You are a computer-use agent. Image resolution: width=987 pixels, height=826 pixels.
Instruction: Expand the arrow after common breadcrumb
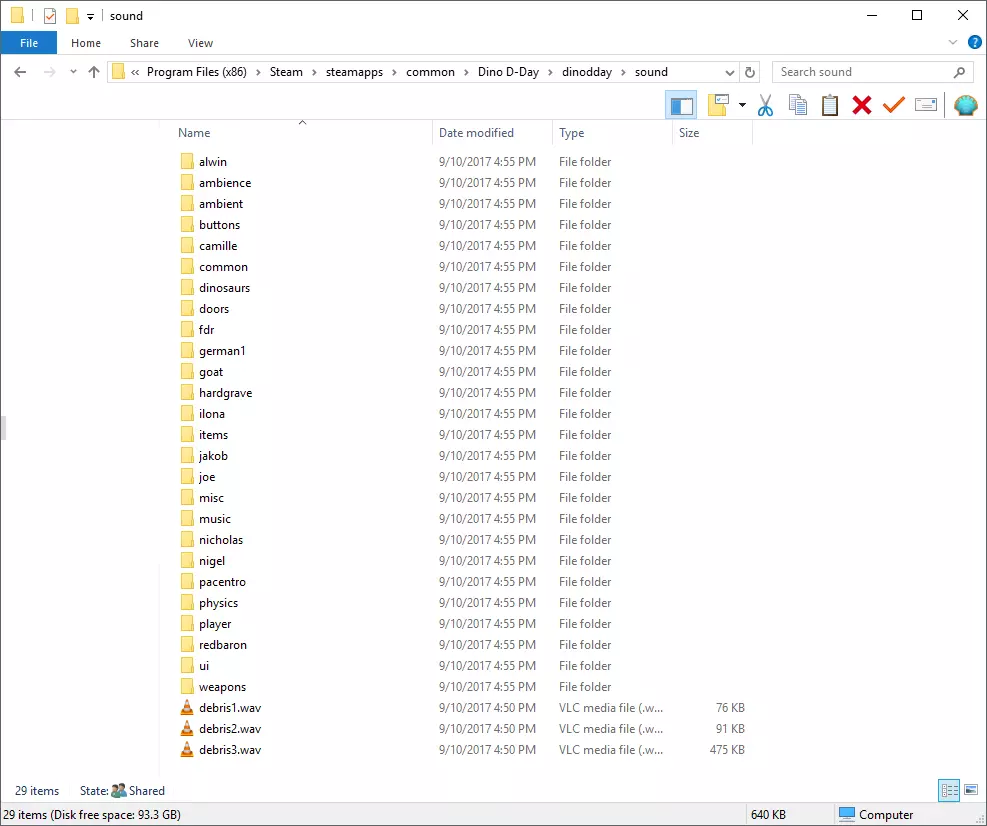tap(466, 72)
